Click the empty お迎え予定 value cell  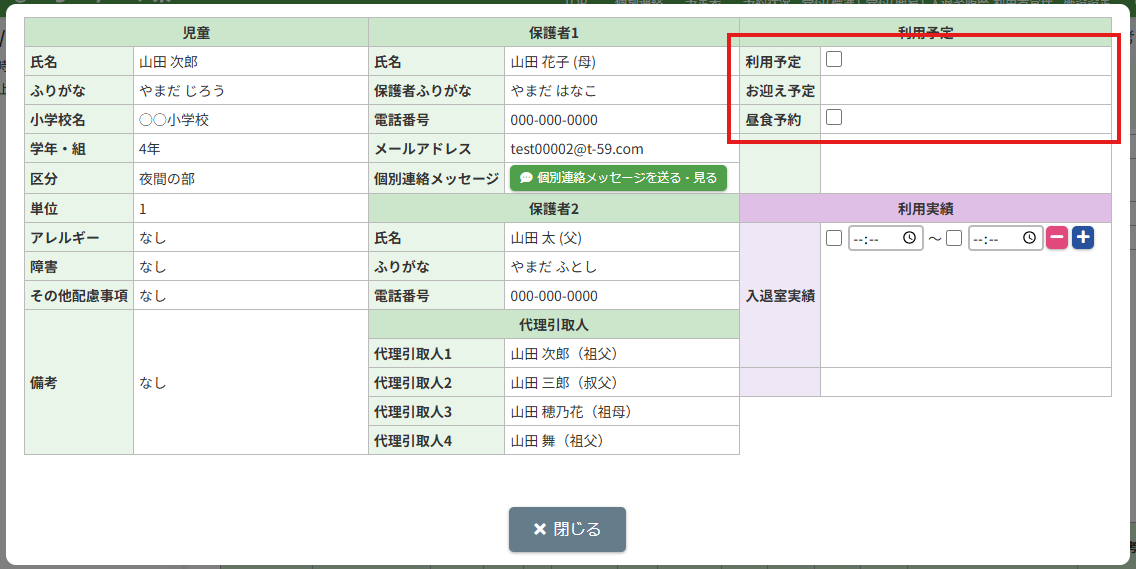tap(965, 90)
